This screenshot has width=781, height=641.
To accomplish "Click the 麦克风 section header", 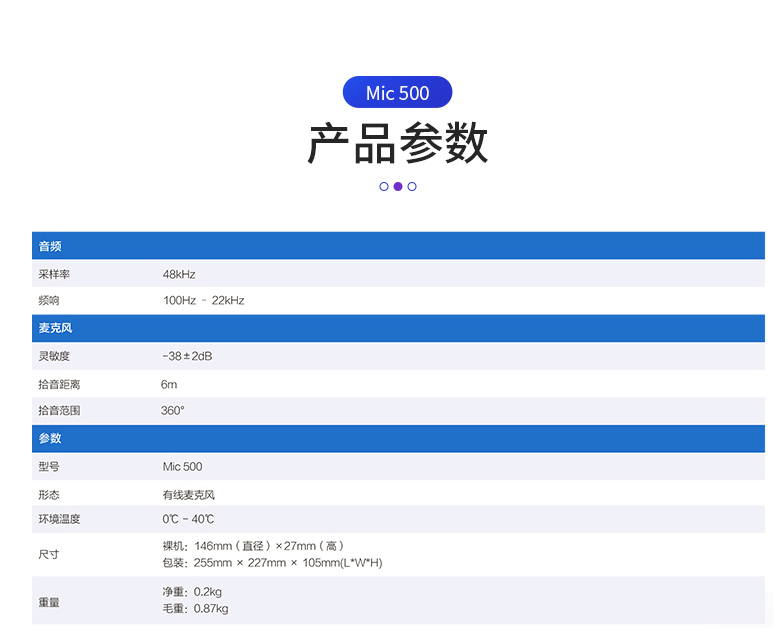I will pos(398,328).
